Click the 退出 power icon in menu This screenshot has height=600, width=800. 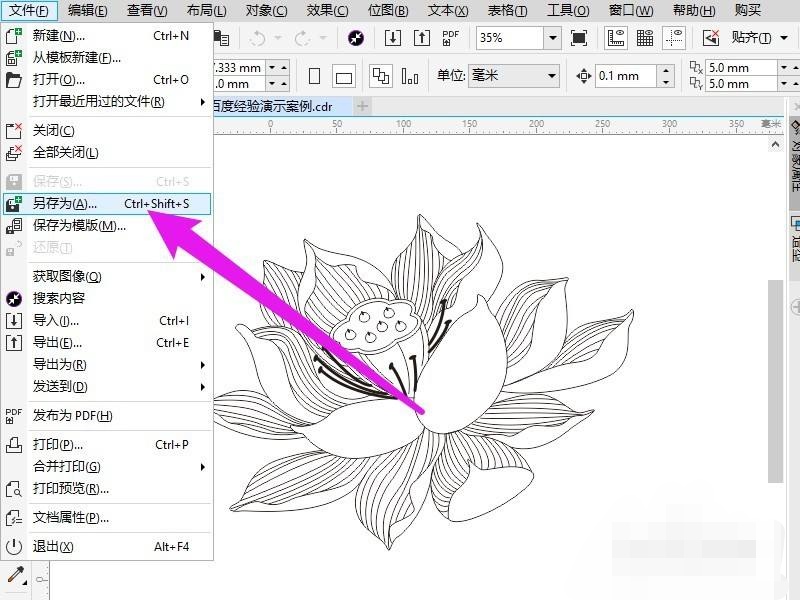click(x=14, y=547)
